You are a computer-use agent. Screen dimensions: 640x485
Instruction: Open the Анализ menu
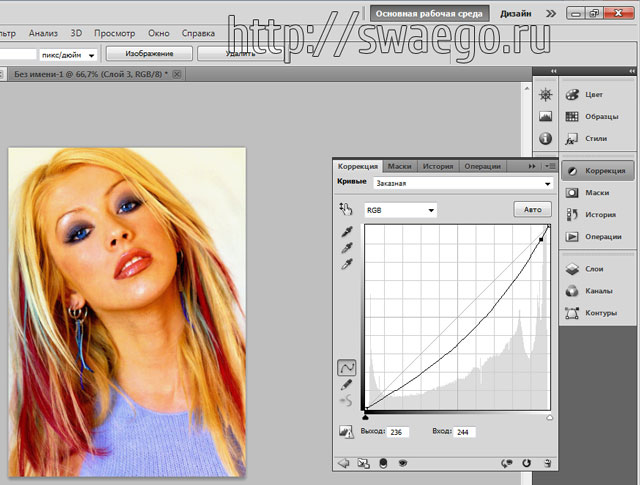coord(43,33)
